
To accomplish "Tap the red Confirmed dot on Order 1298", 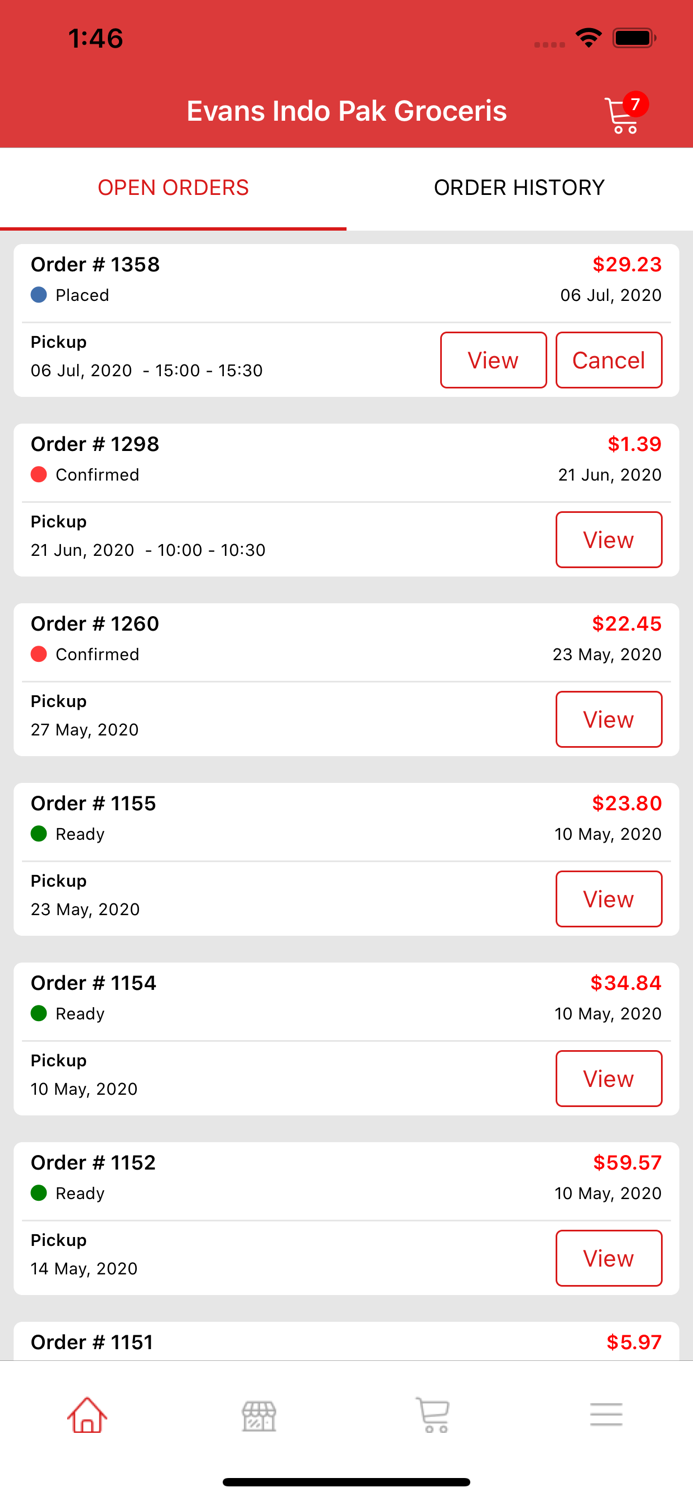I will tap(39, 475).
